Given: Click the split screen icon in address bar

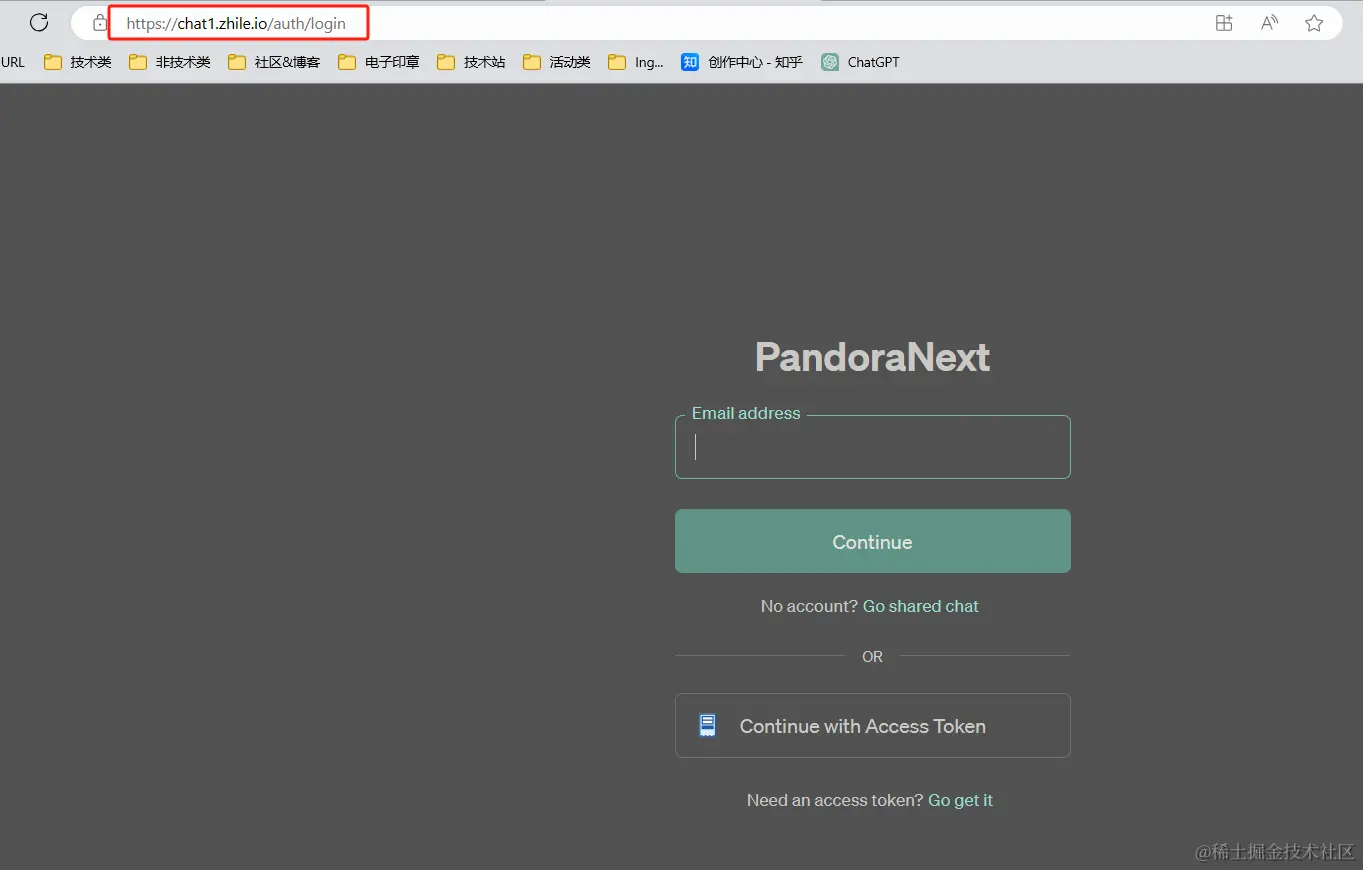Looking at the screenshot, I should (x=1224, y=23).
